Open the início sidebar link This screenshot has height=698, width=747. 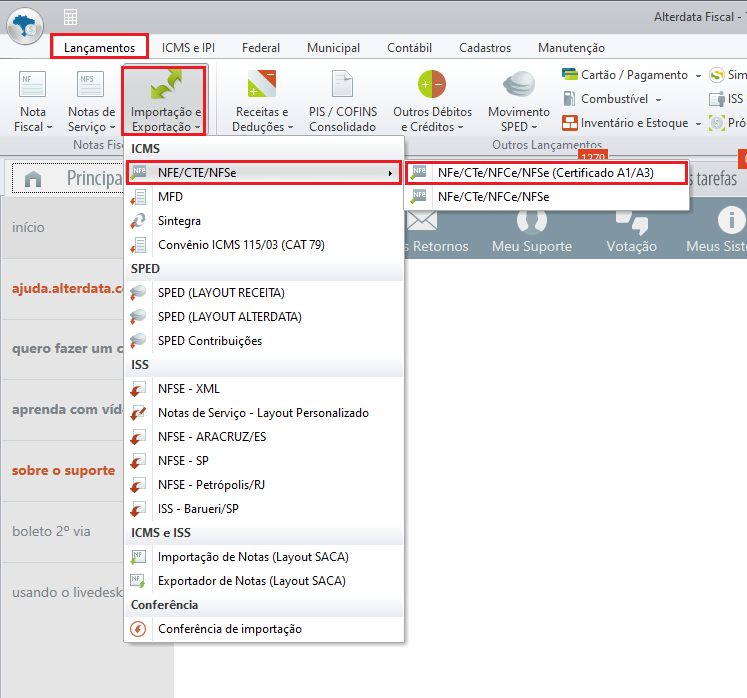28,227
